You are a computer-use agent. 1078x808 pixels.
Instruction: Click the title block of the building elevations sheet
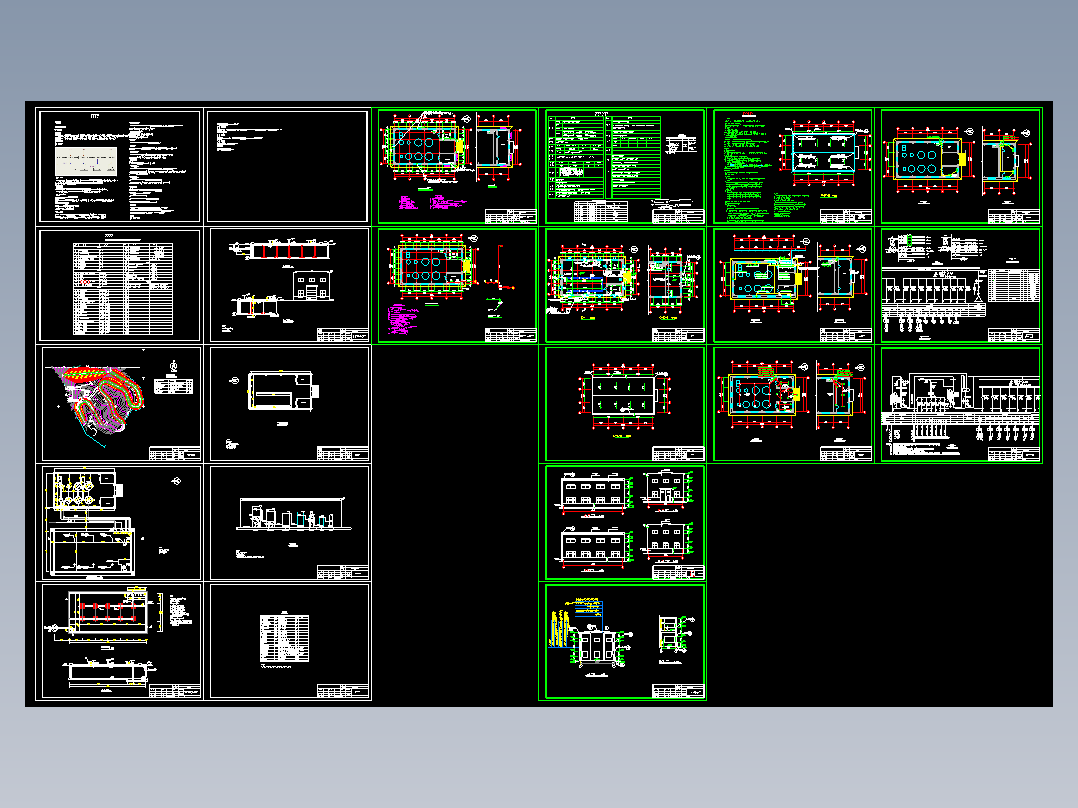click(x=678, y=572)
